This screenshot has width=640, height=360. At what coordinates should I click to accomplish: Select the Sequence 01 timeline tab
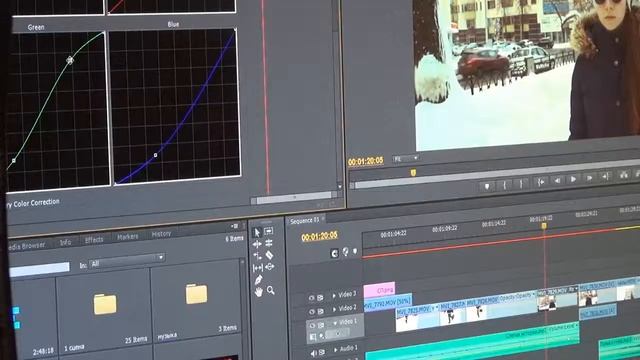click(x=304, y=221)
